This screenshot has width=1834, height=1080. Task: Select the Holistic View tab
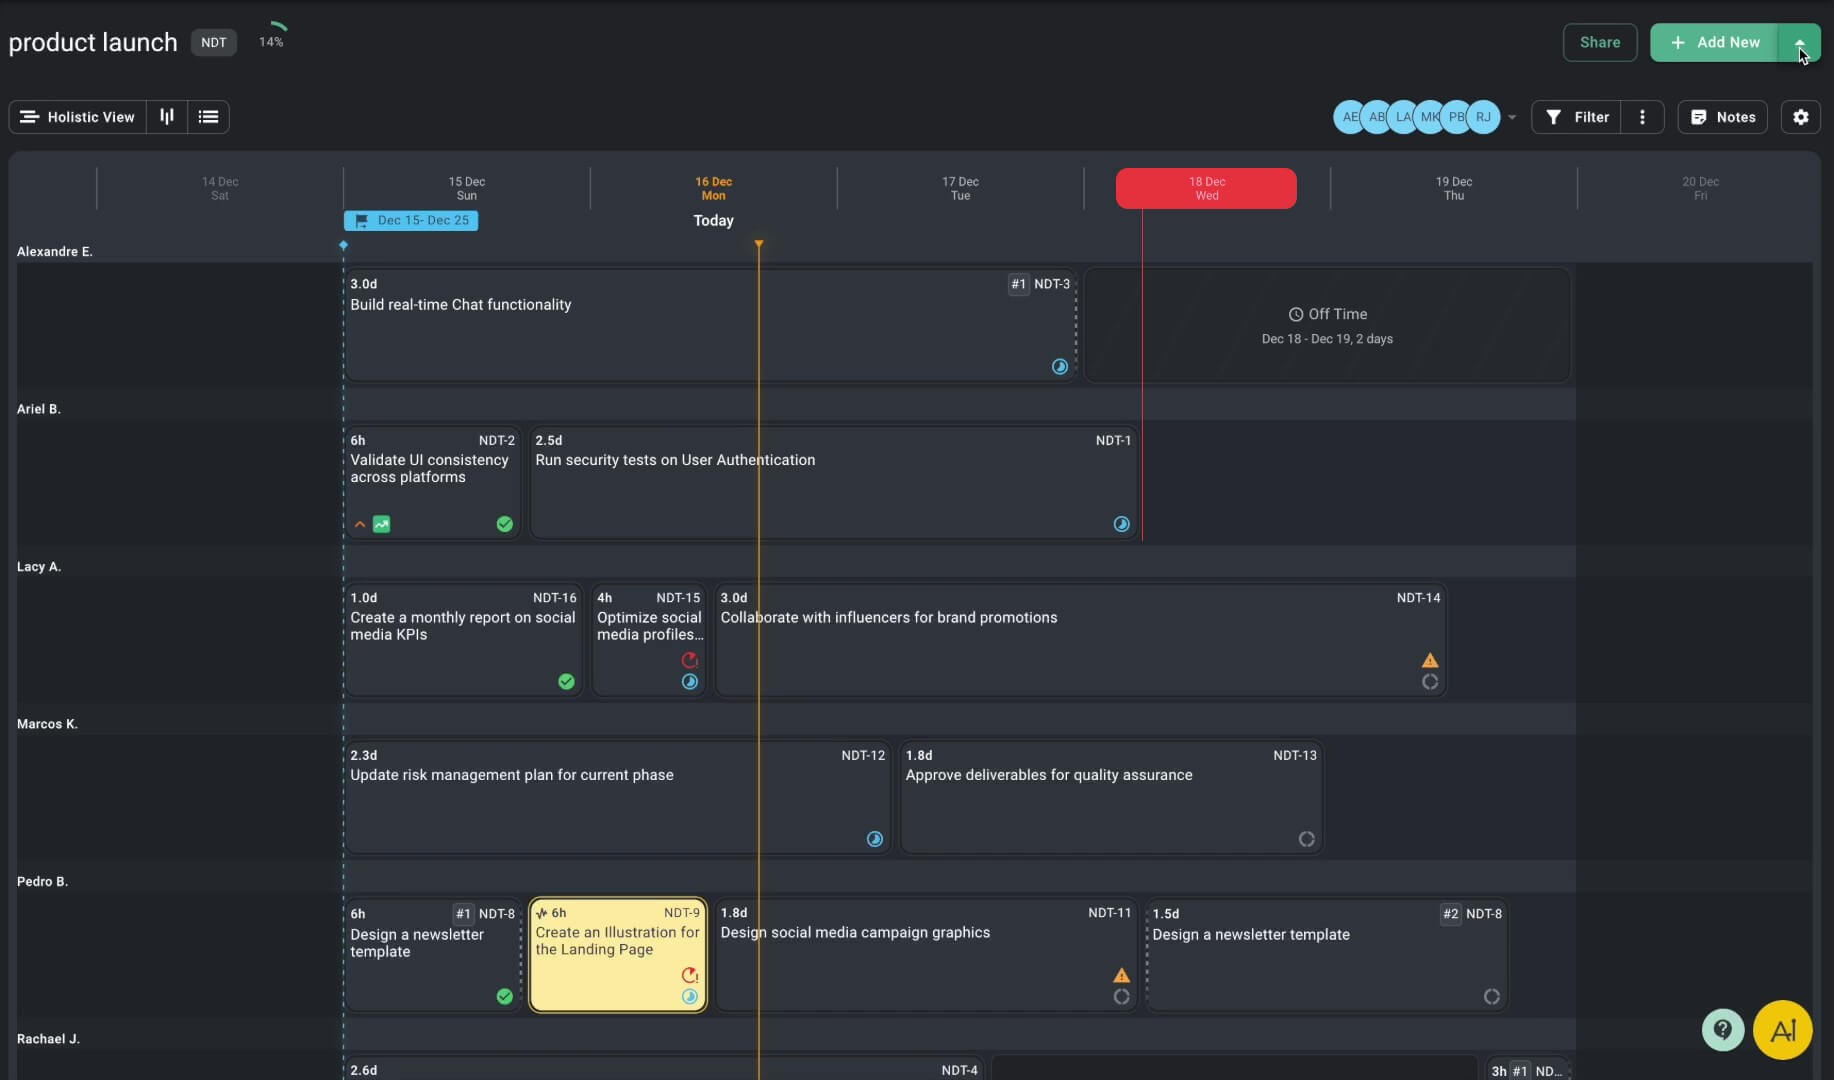(x=78, y=117)
